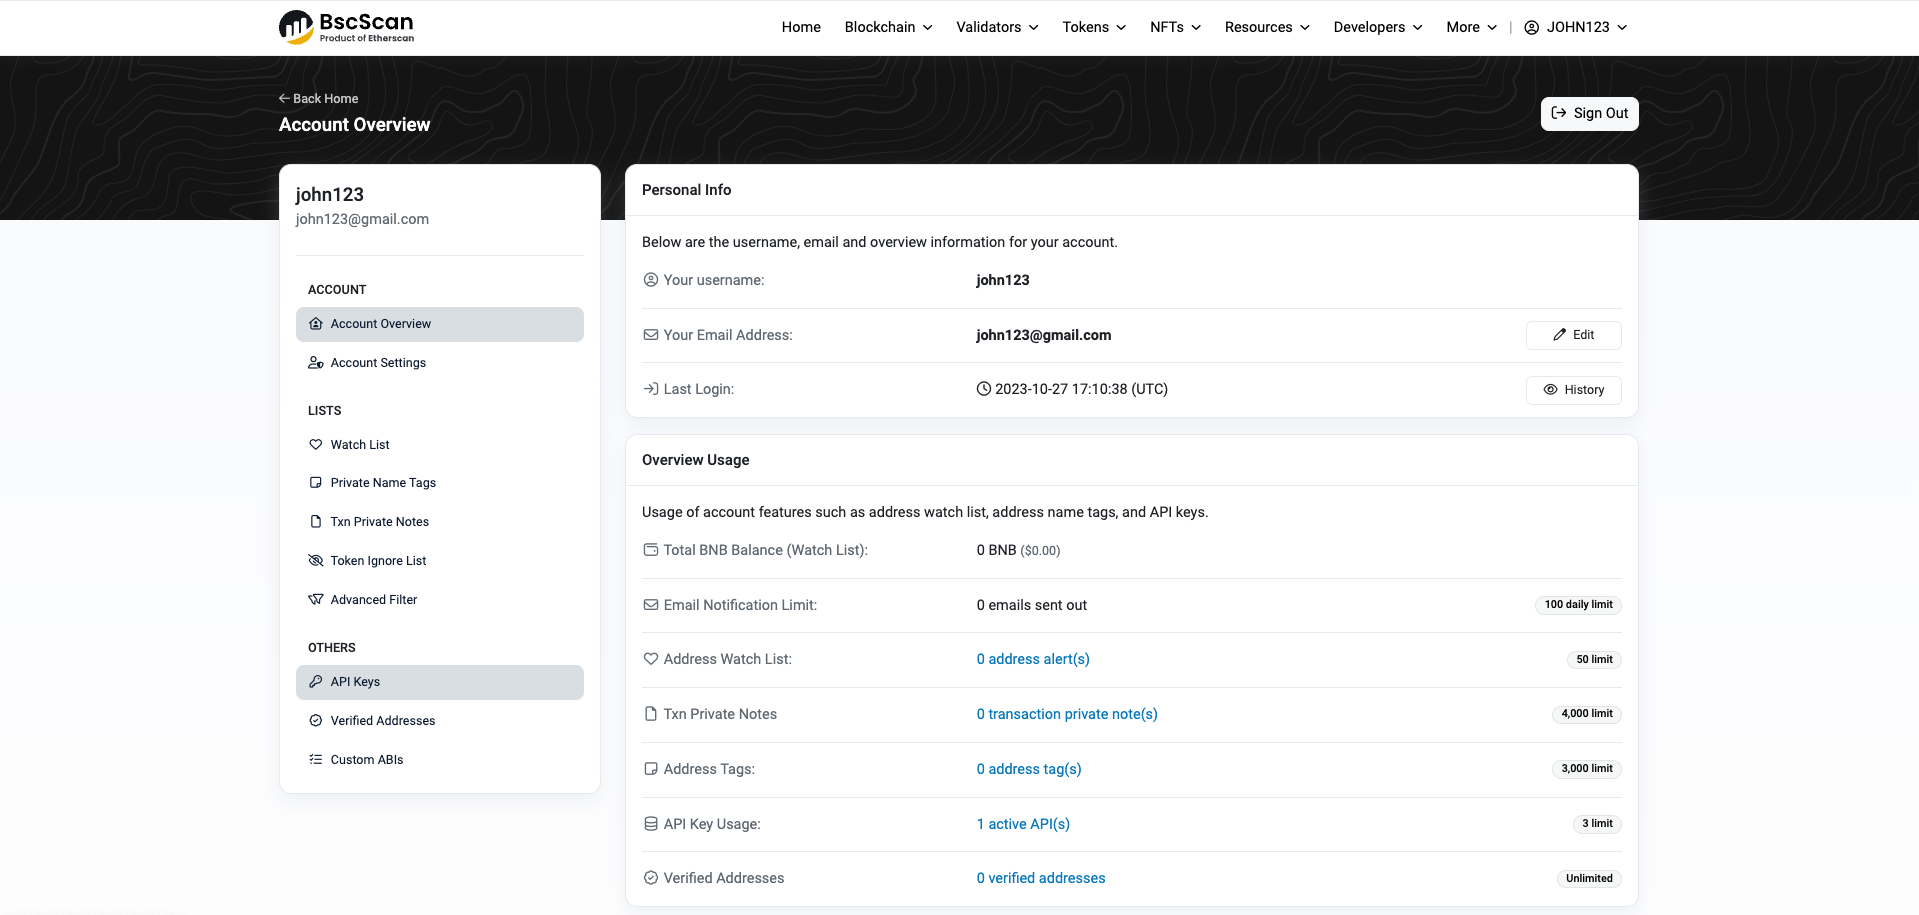Open the 0 address tag(s) link
The height and width of the screenshot is (915, 1919).
click(1029, 769)
